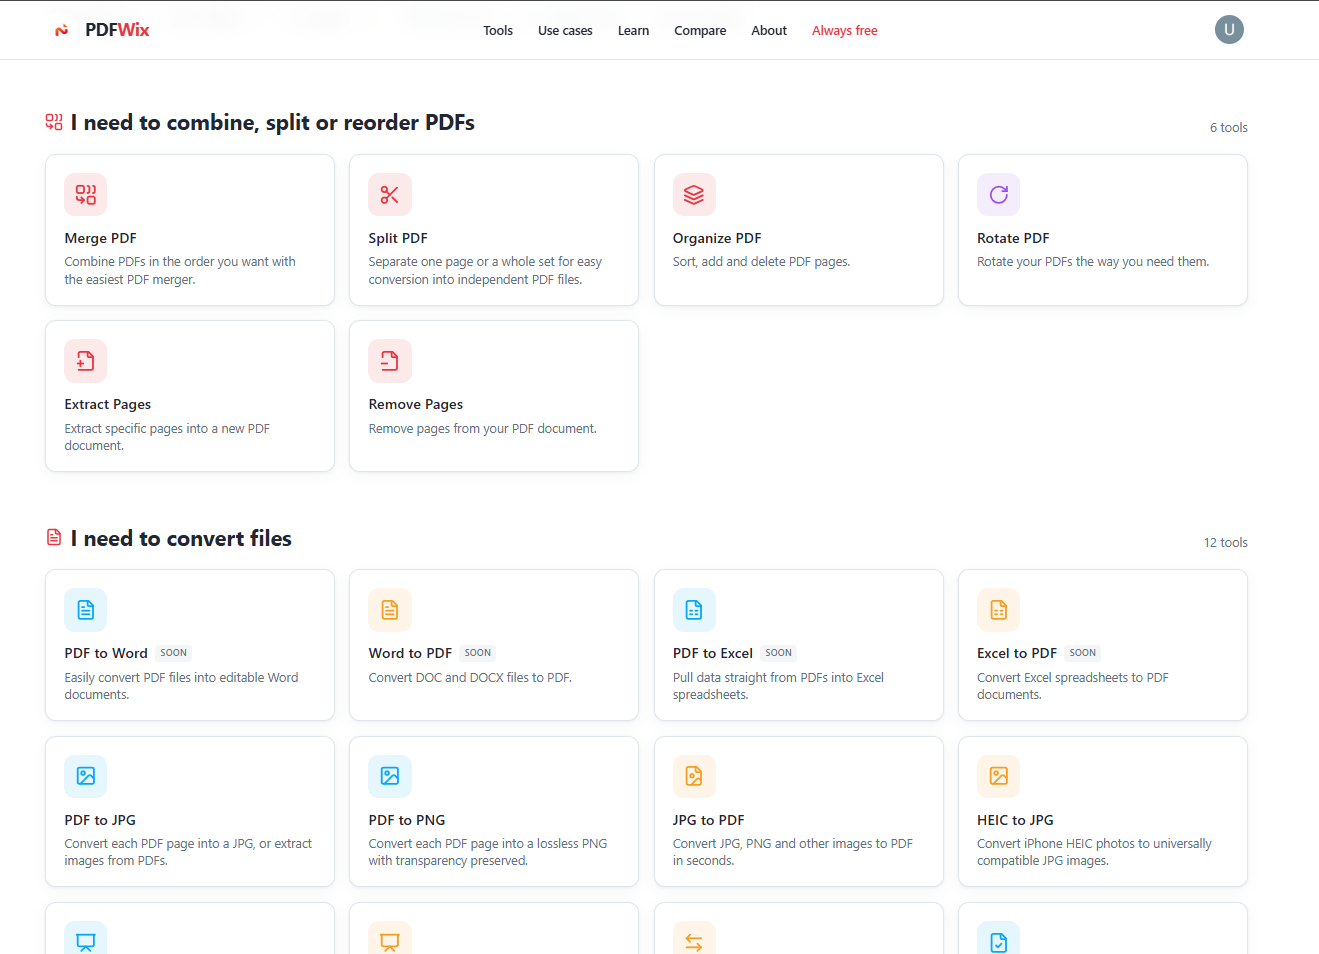Click 'I need to combine, split or reorder PDFs' heading
This screenshot has width=1319, height=954.
pyautogui.click(x=273, y=122)
